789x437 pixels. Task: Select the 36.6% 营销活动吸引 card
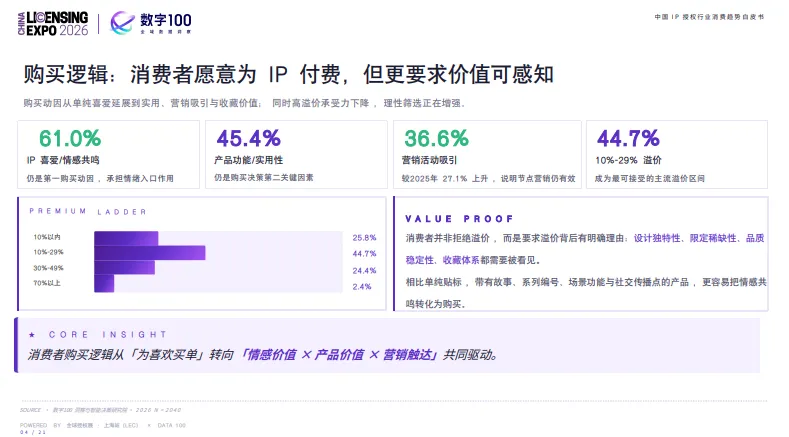click(x=487, y=155)
